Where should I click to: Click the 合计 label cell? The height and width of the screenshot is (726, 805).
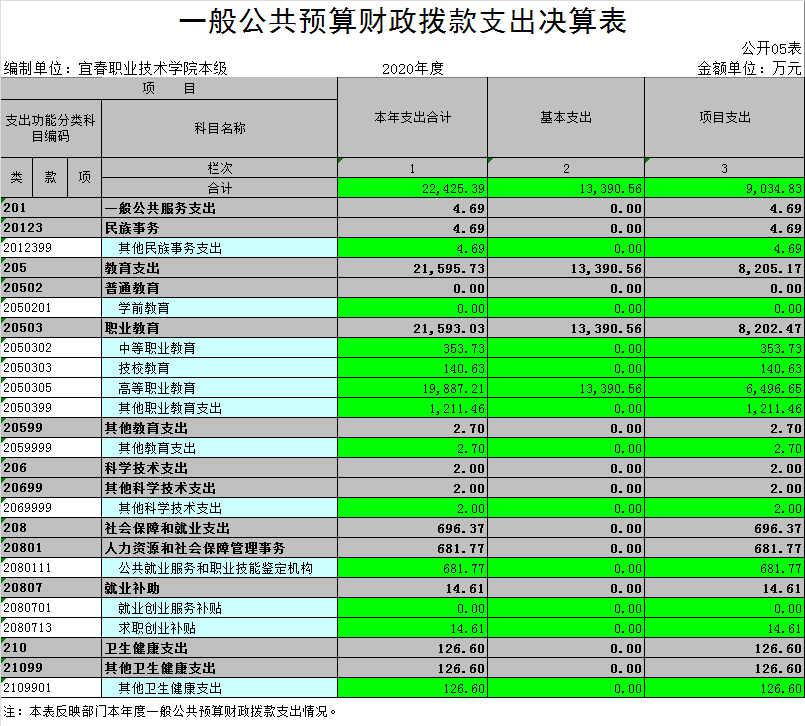click(219, 188)
